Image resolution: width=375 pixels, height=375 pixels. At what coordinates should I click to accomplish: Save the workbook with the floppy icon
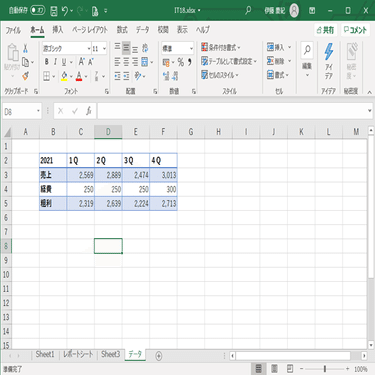[x=54, y=11]
